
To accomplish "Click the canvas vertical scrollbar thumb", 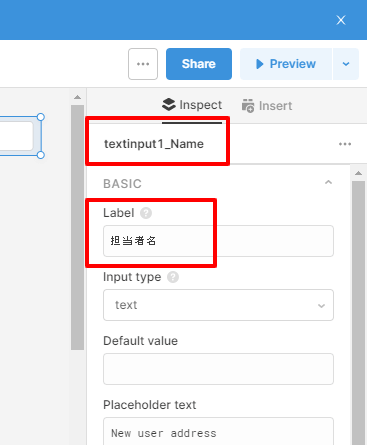I will tap(77, 227).
